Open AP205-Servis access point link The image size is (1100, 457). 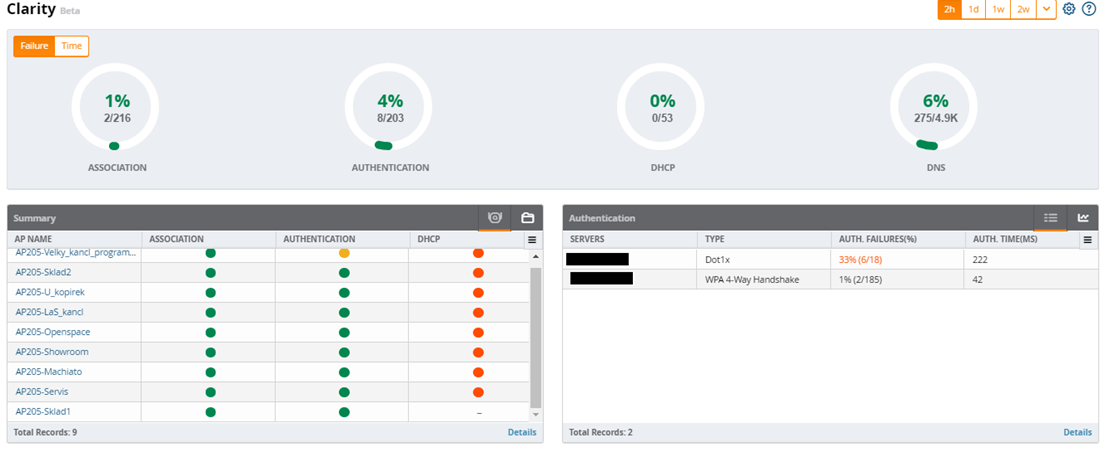(42, 392)
